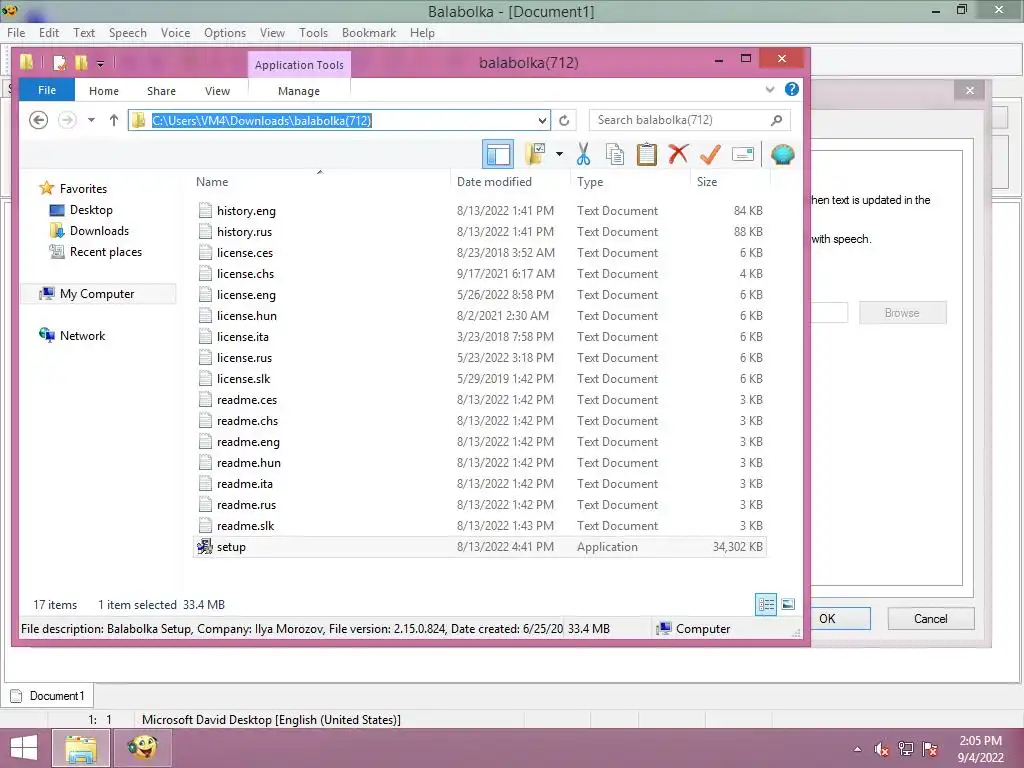This screenshot has width=1024, height=768.
Task: Open the File tab in Explorer
Action: pos(47,90)
